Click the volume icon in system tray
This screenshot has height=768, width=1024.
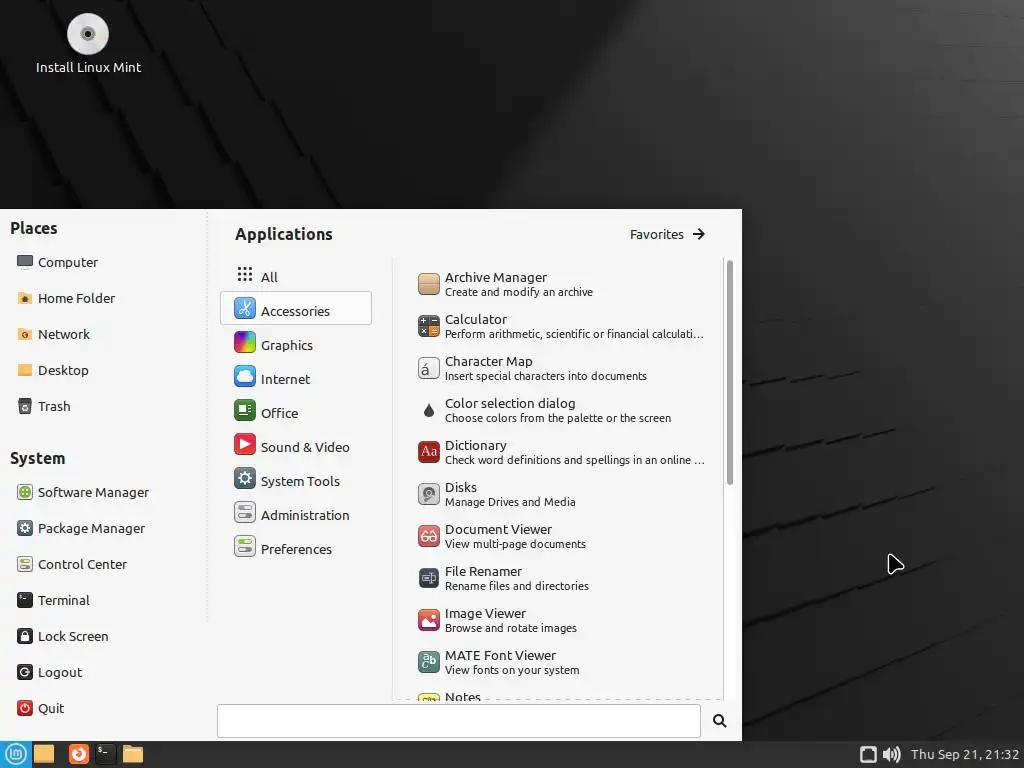(891, 755)
